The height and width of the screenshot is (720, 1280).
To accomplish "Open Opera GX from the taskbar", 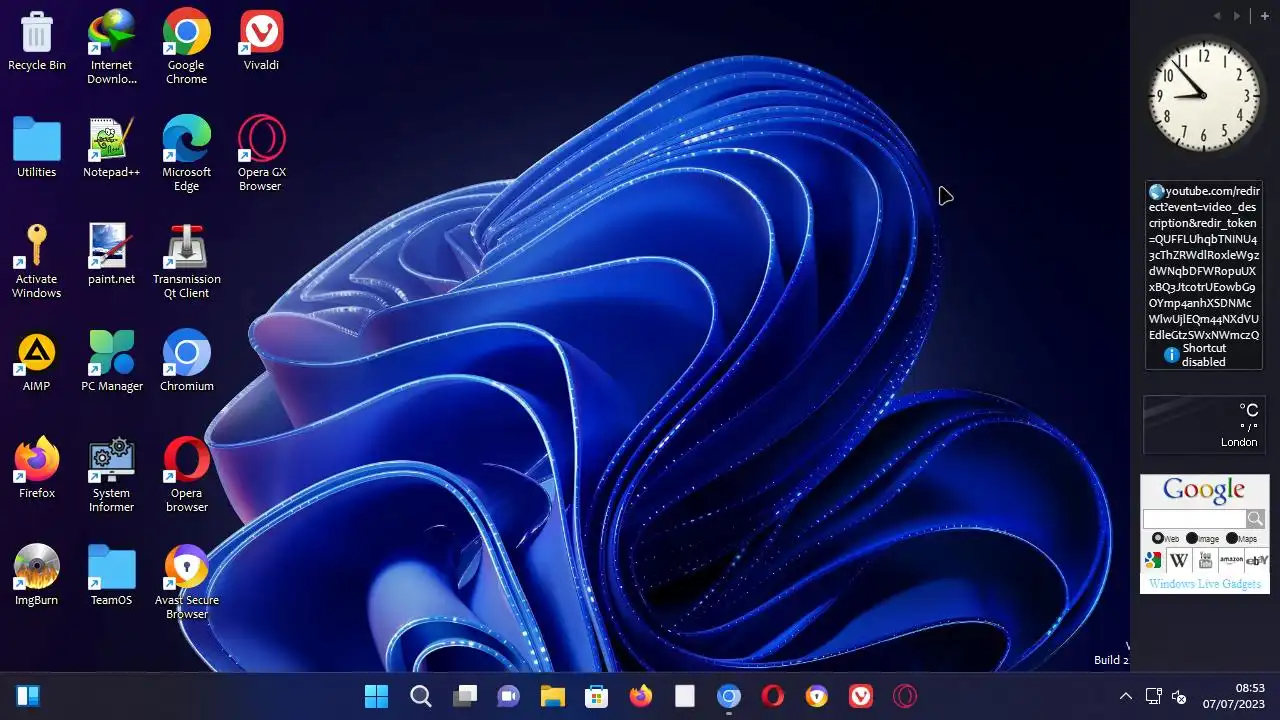I will 905,696.
